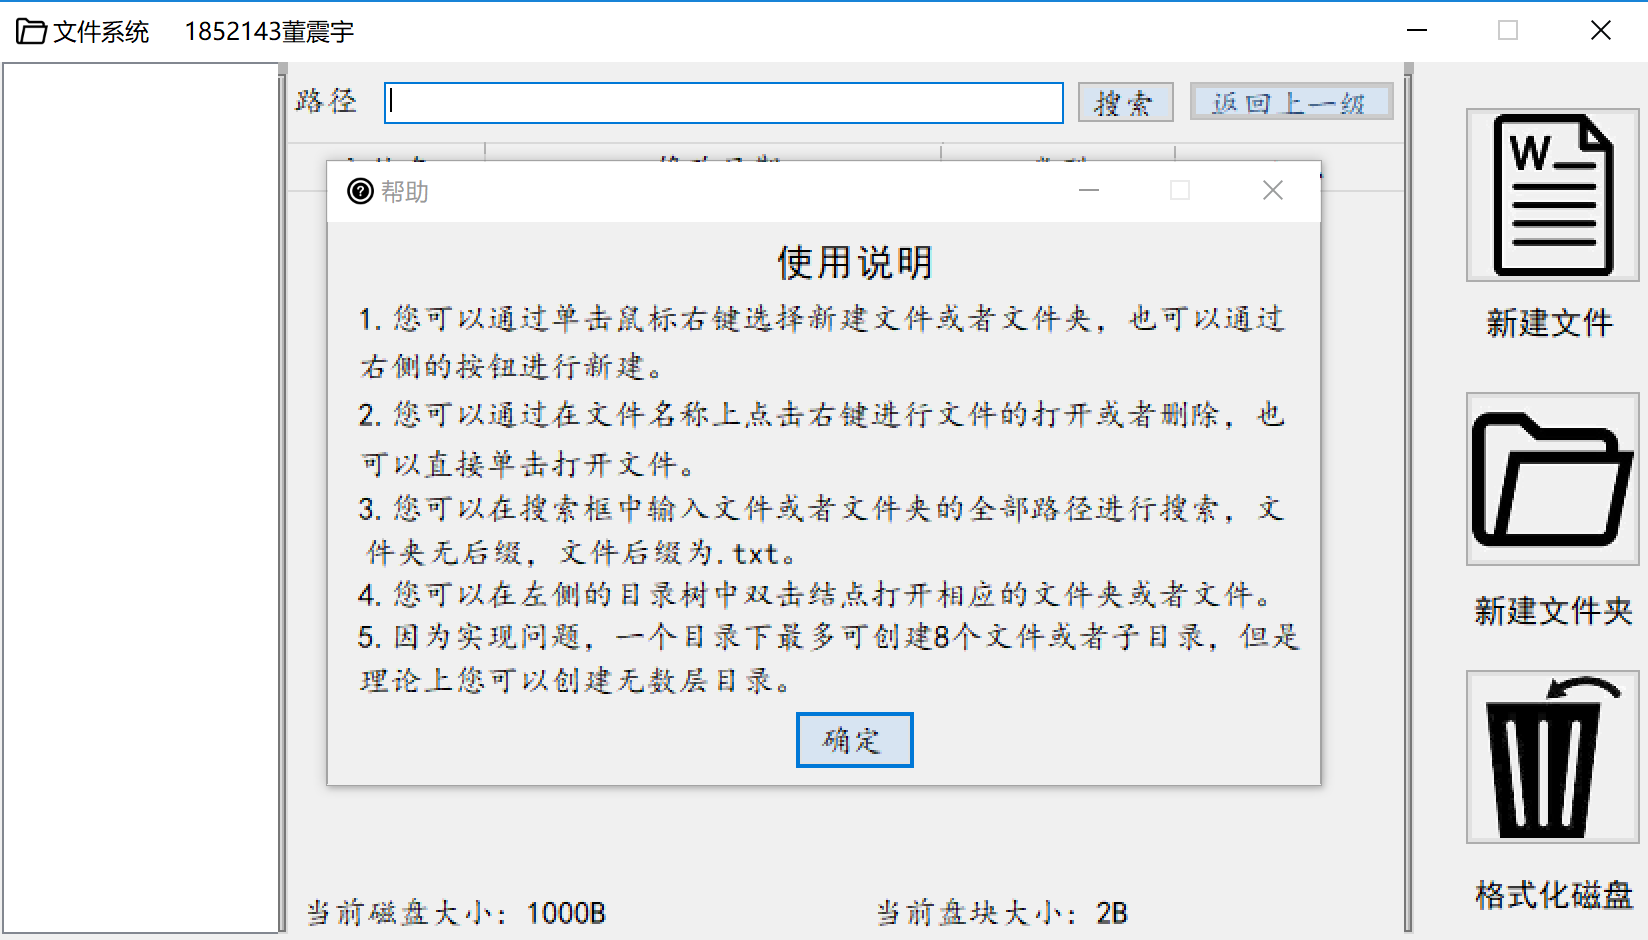Click the 搜索 search button

click(1124, 102)
